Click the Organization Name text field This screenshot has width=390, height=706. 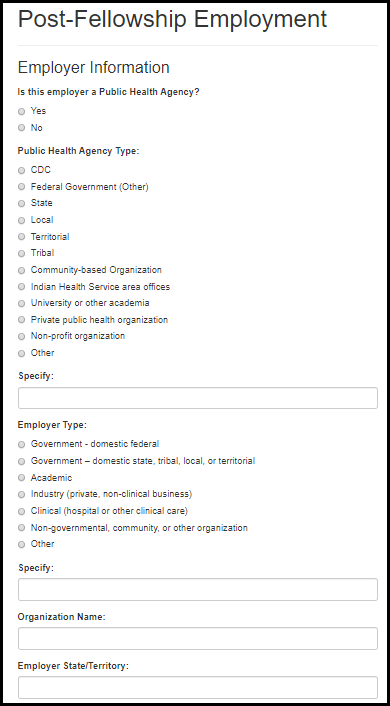click(x=198, y=638)
